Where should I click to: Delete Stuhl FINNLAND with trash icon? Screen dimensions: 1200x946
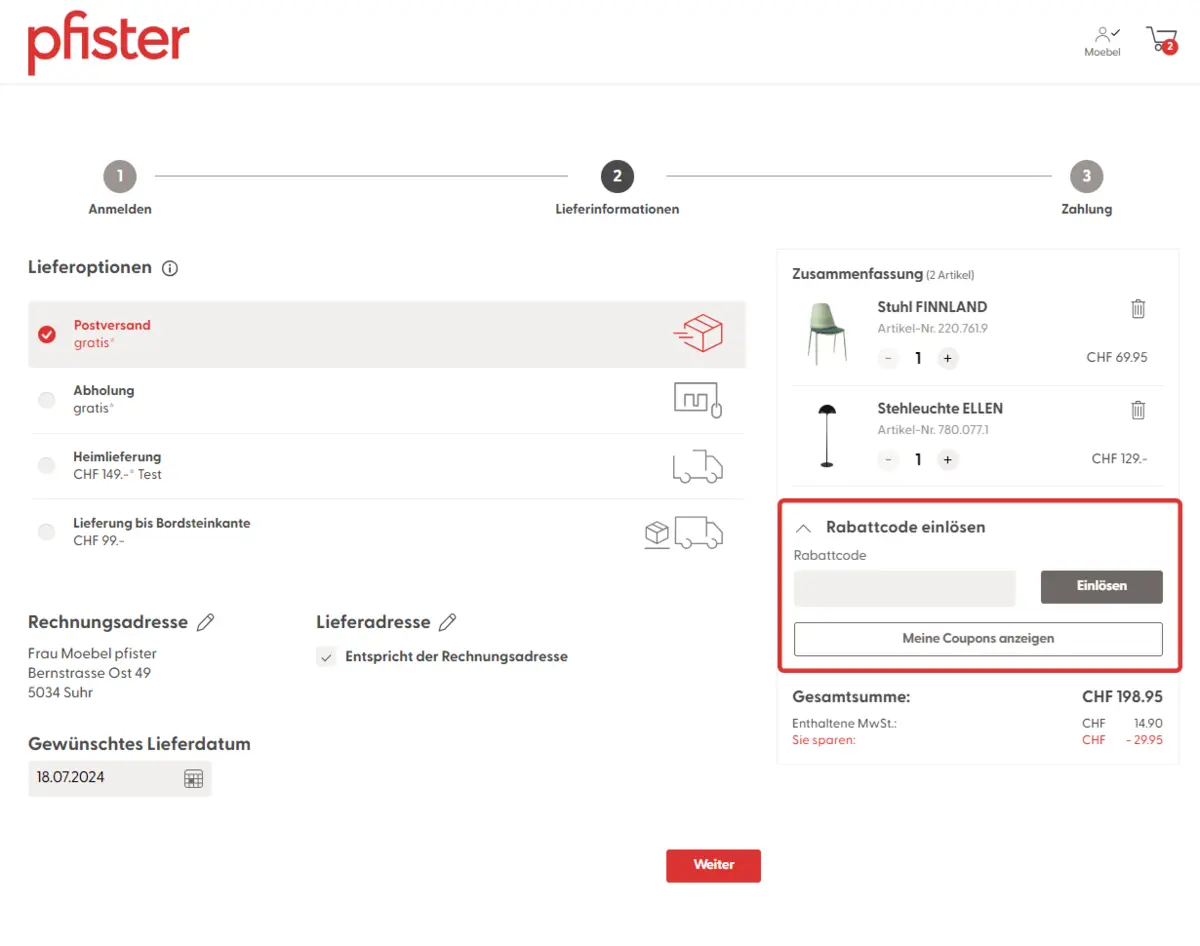pyautogui.click(x=1137, y=309)
